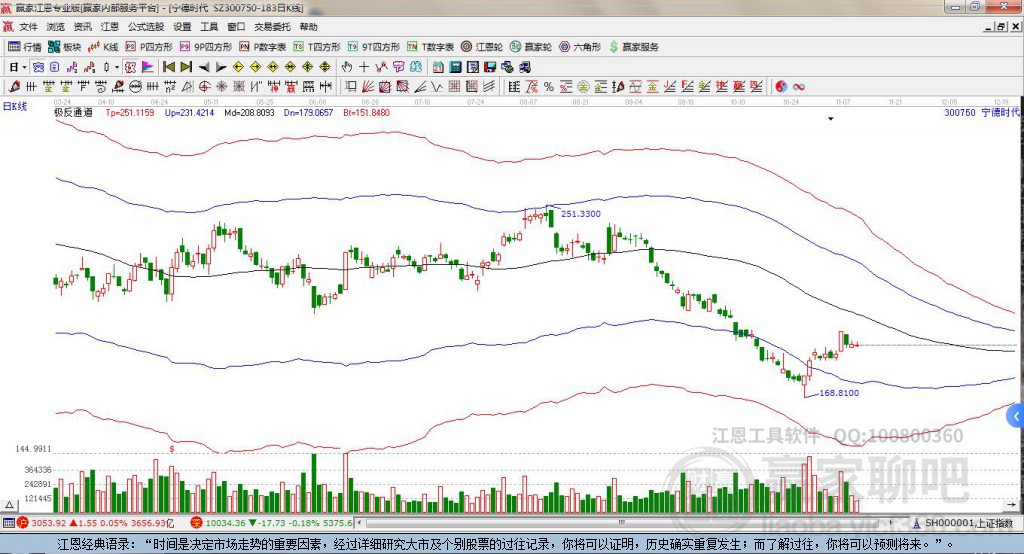
Task: Click the scrollbar left arrow
Action: [x=359, y=523]
